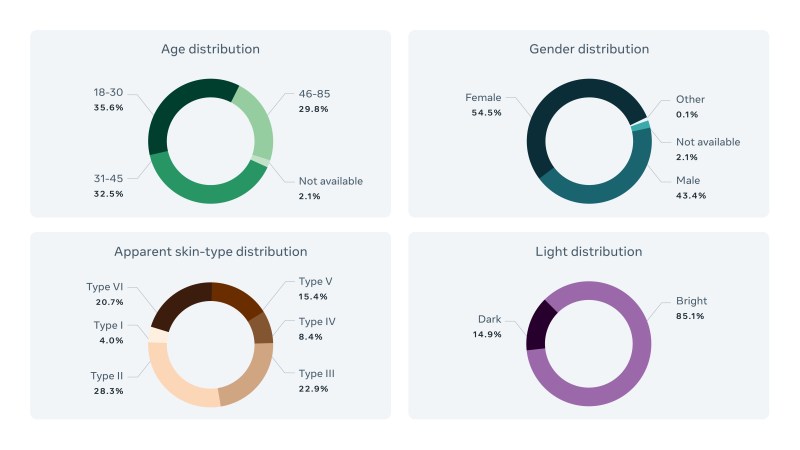Click the "Age distribution" chart title
Viewport: 800px width, 450px height.
(210, 49)
